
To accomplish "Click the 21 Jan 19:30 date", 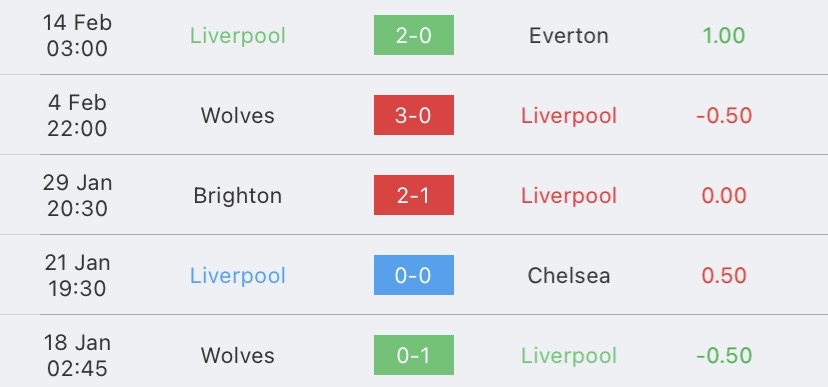I will pos(77,276).
